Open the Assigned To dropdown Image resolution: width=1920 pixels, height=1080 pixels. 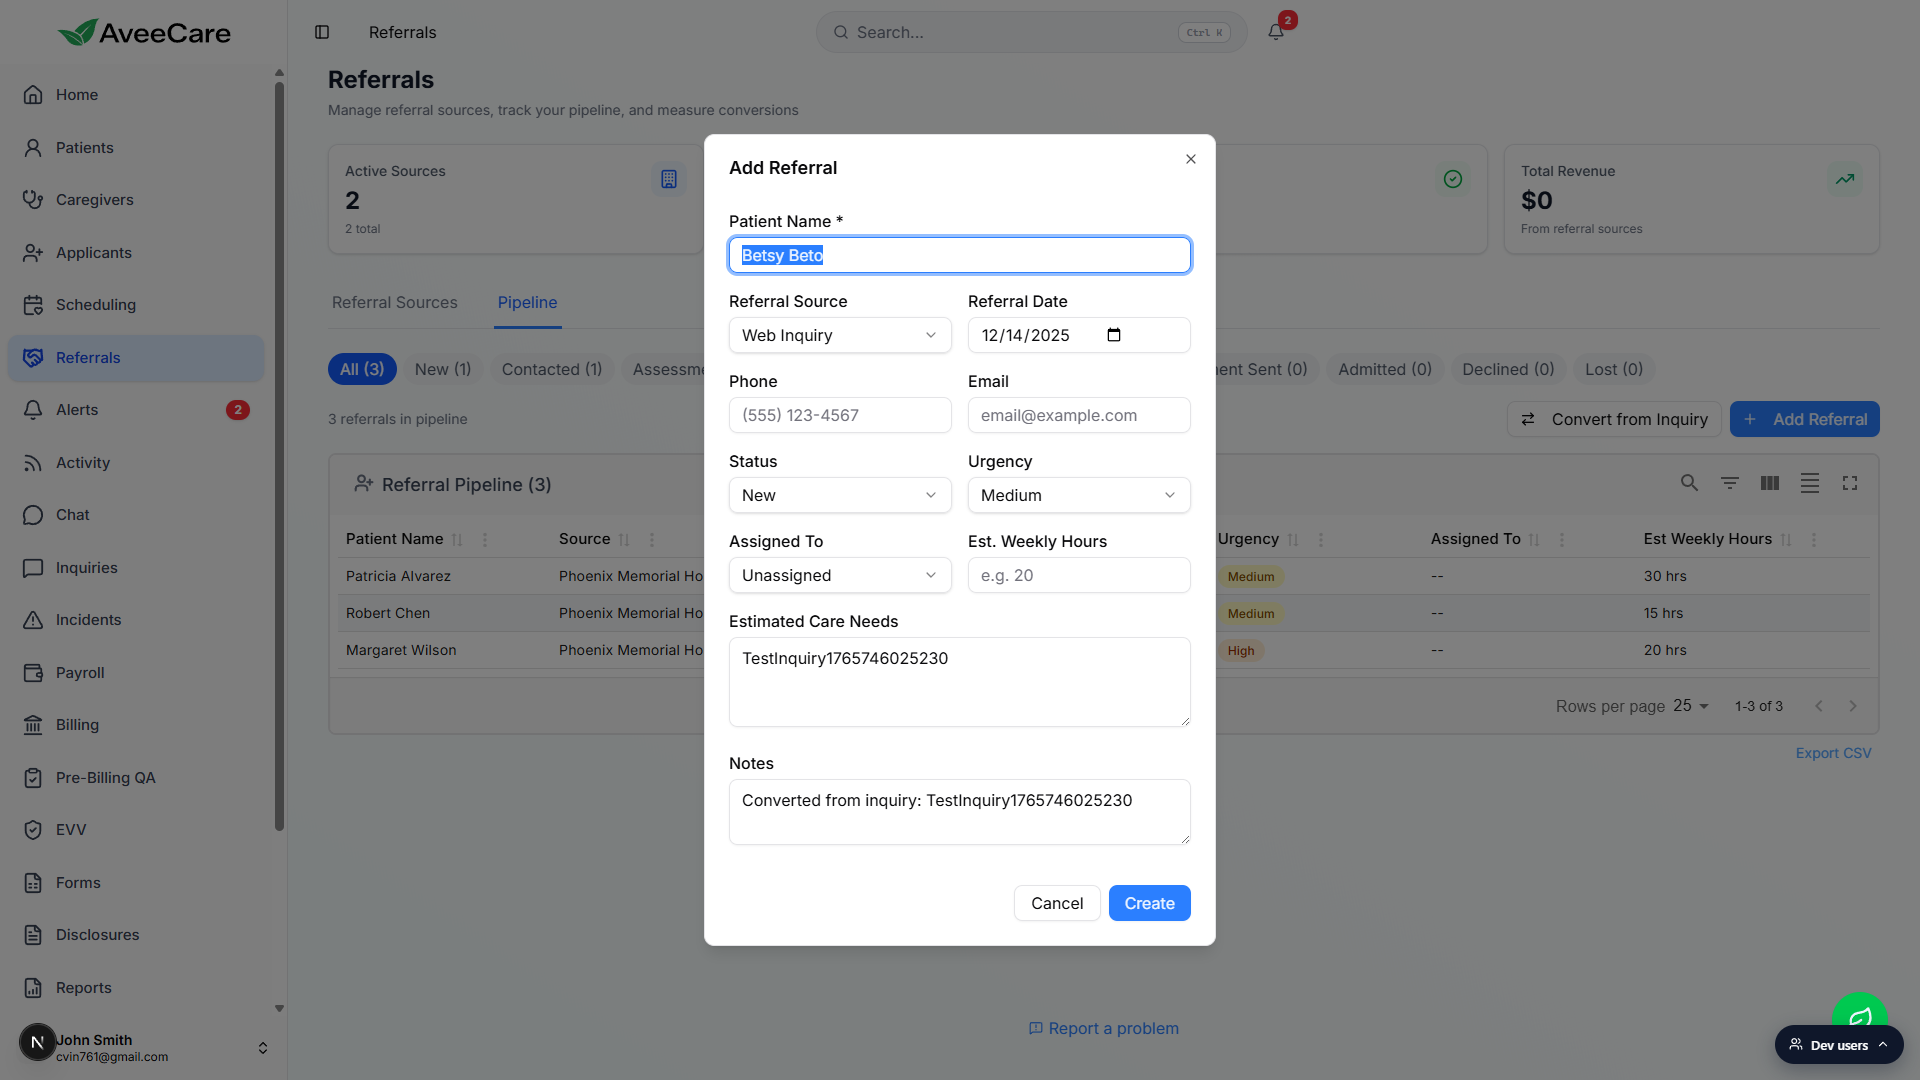[840, 575]
